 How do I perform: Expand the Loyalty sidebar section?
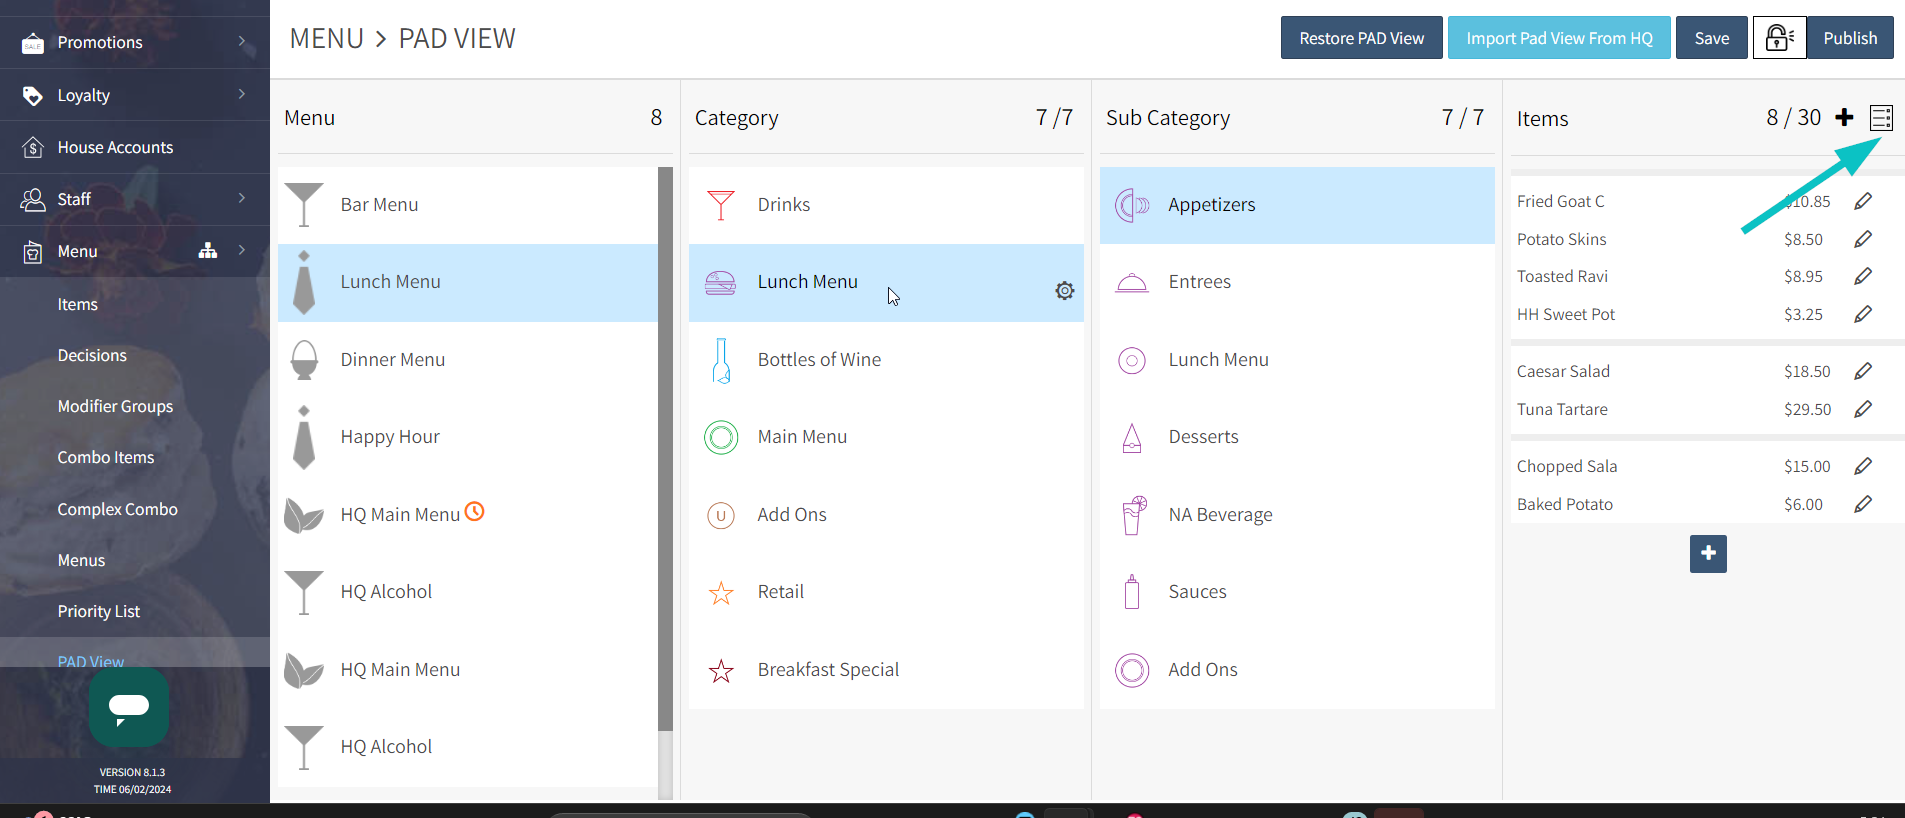[241, 94]
